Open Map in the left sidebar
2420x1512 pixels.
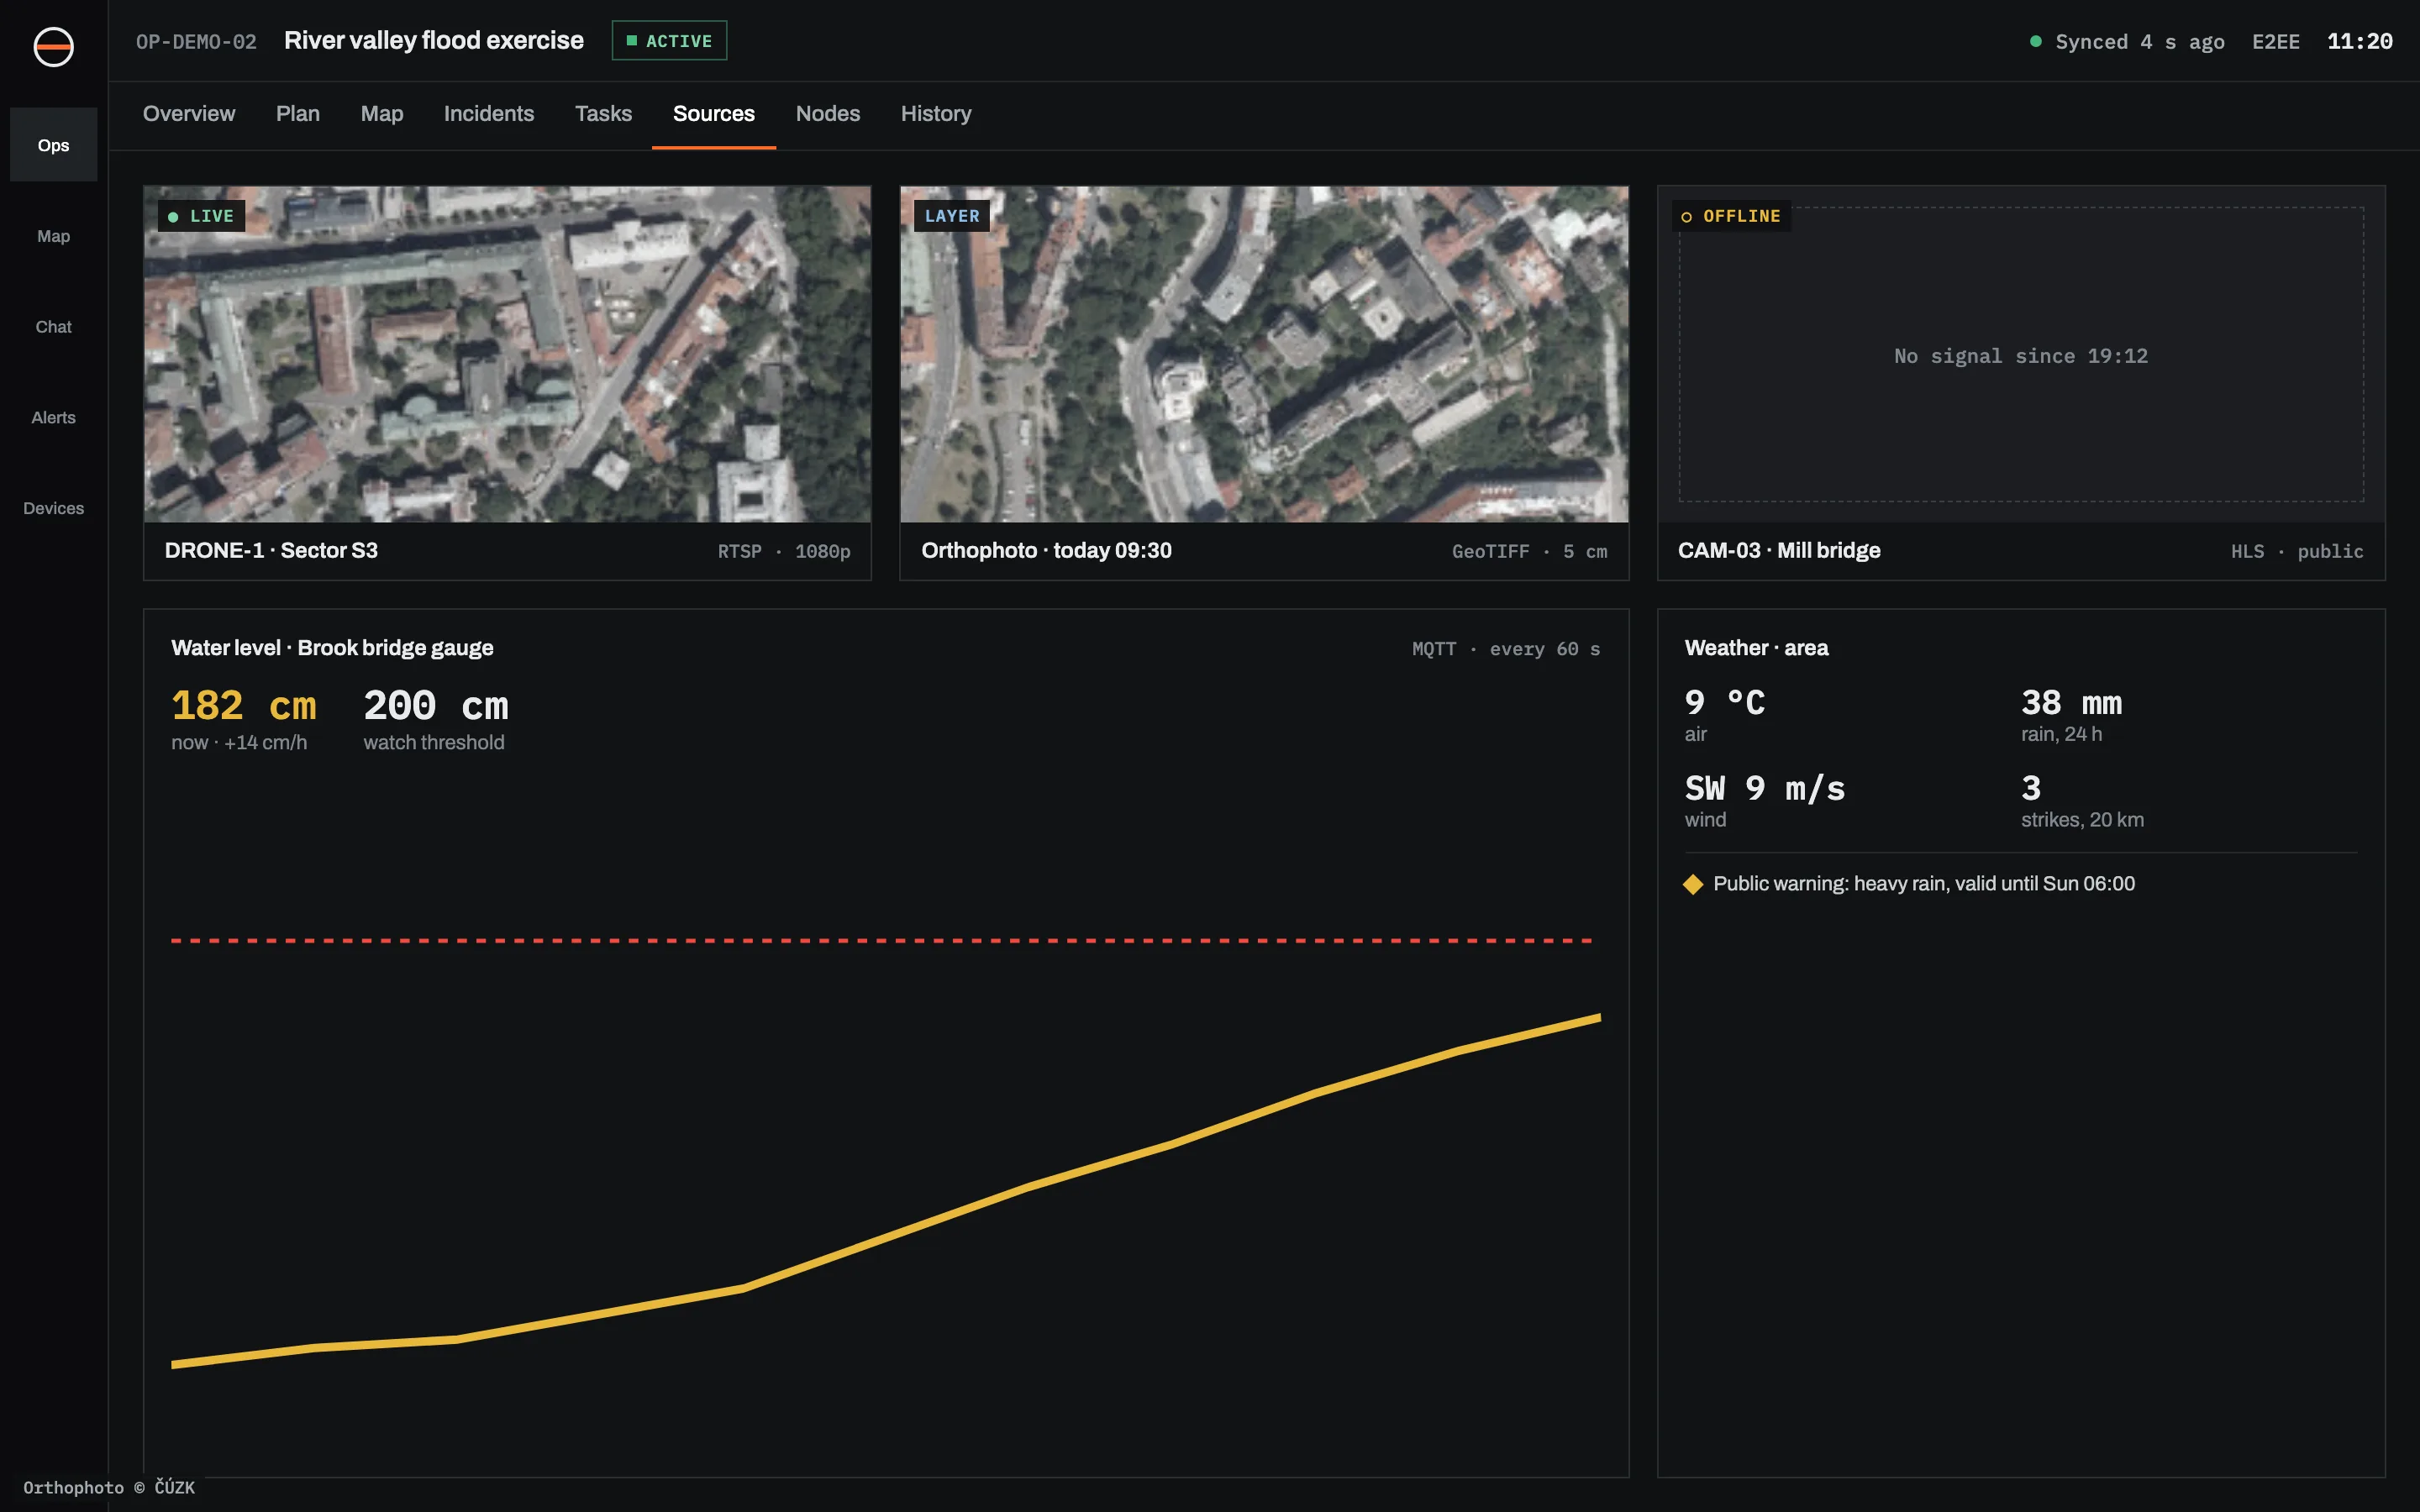point(53,236)
